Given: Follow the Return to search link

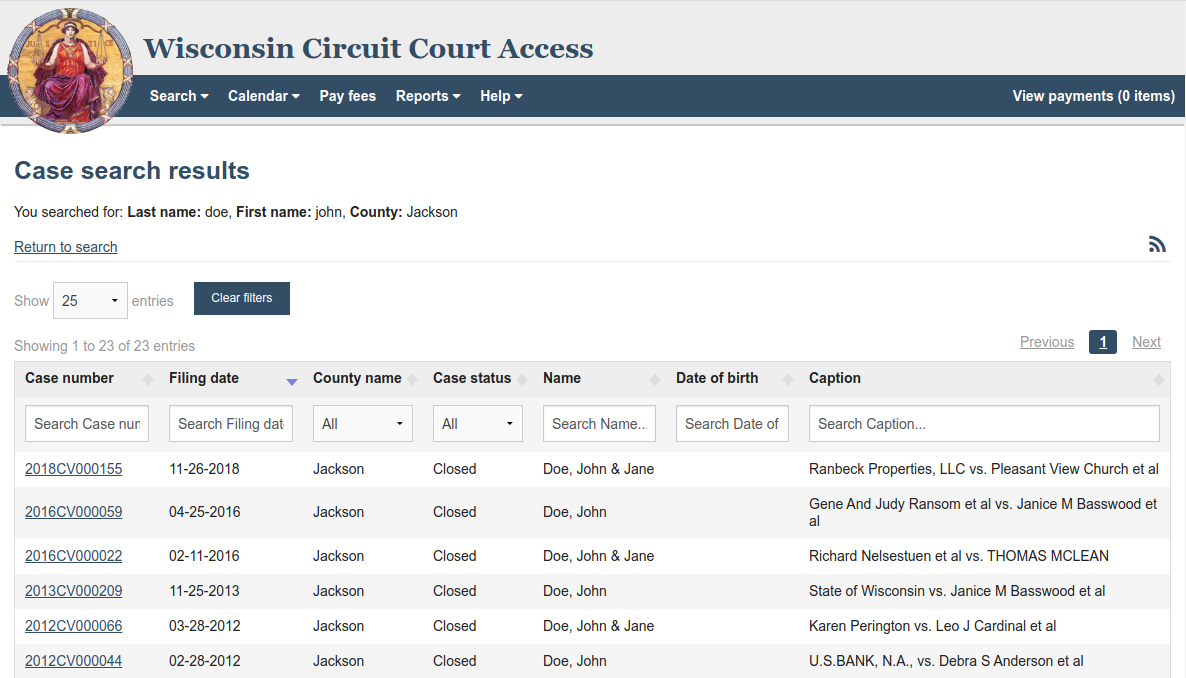Looking at the screenshot, I should pyautogui.click(x=66, y=247).
